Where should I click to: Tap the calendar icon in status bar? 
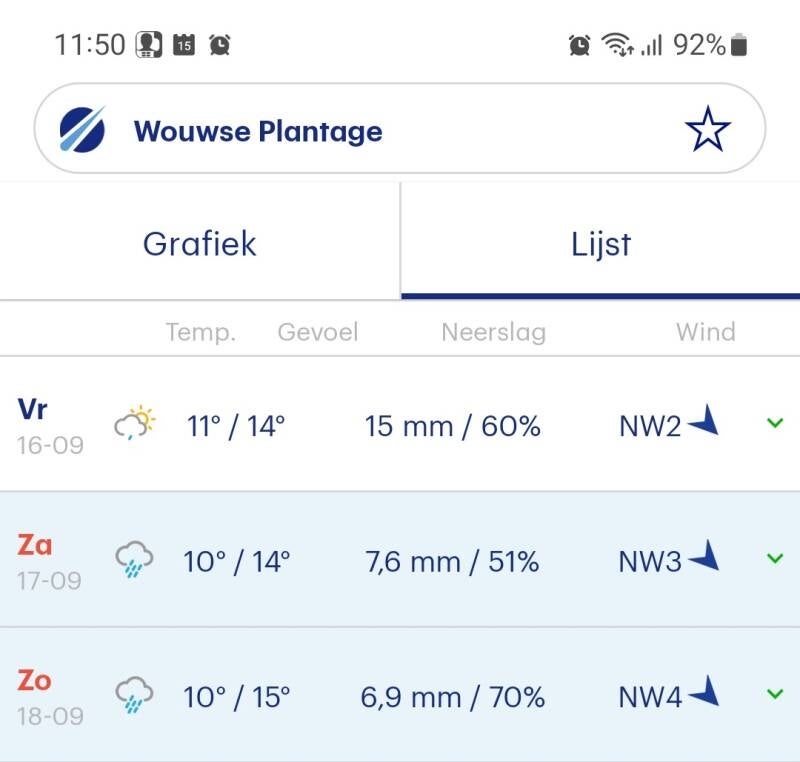coord(184,45)
